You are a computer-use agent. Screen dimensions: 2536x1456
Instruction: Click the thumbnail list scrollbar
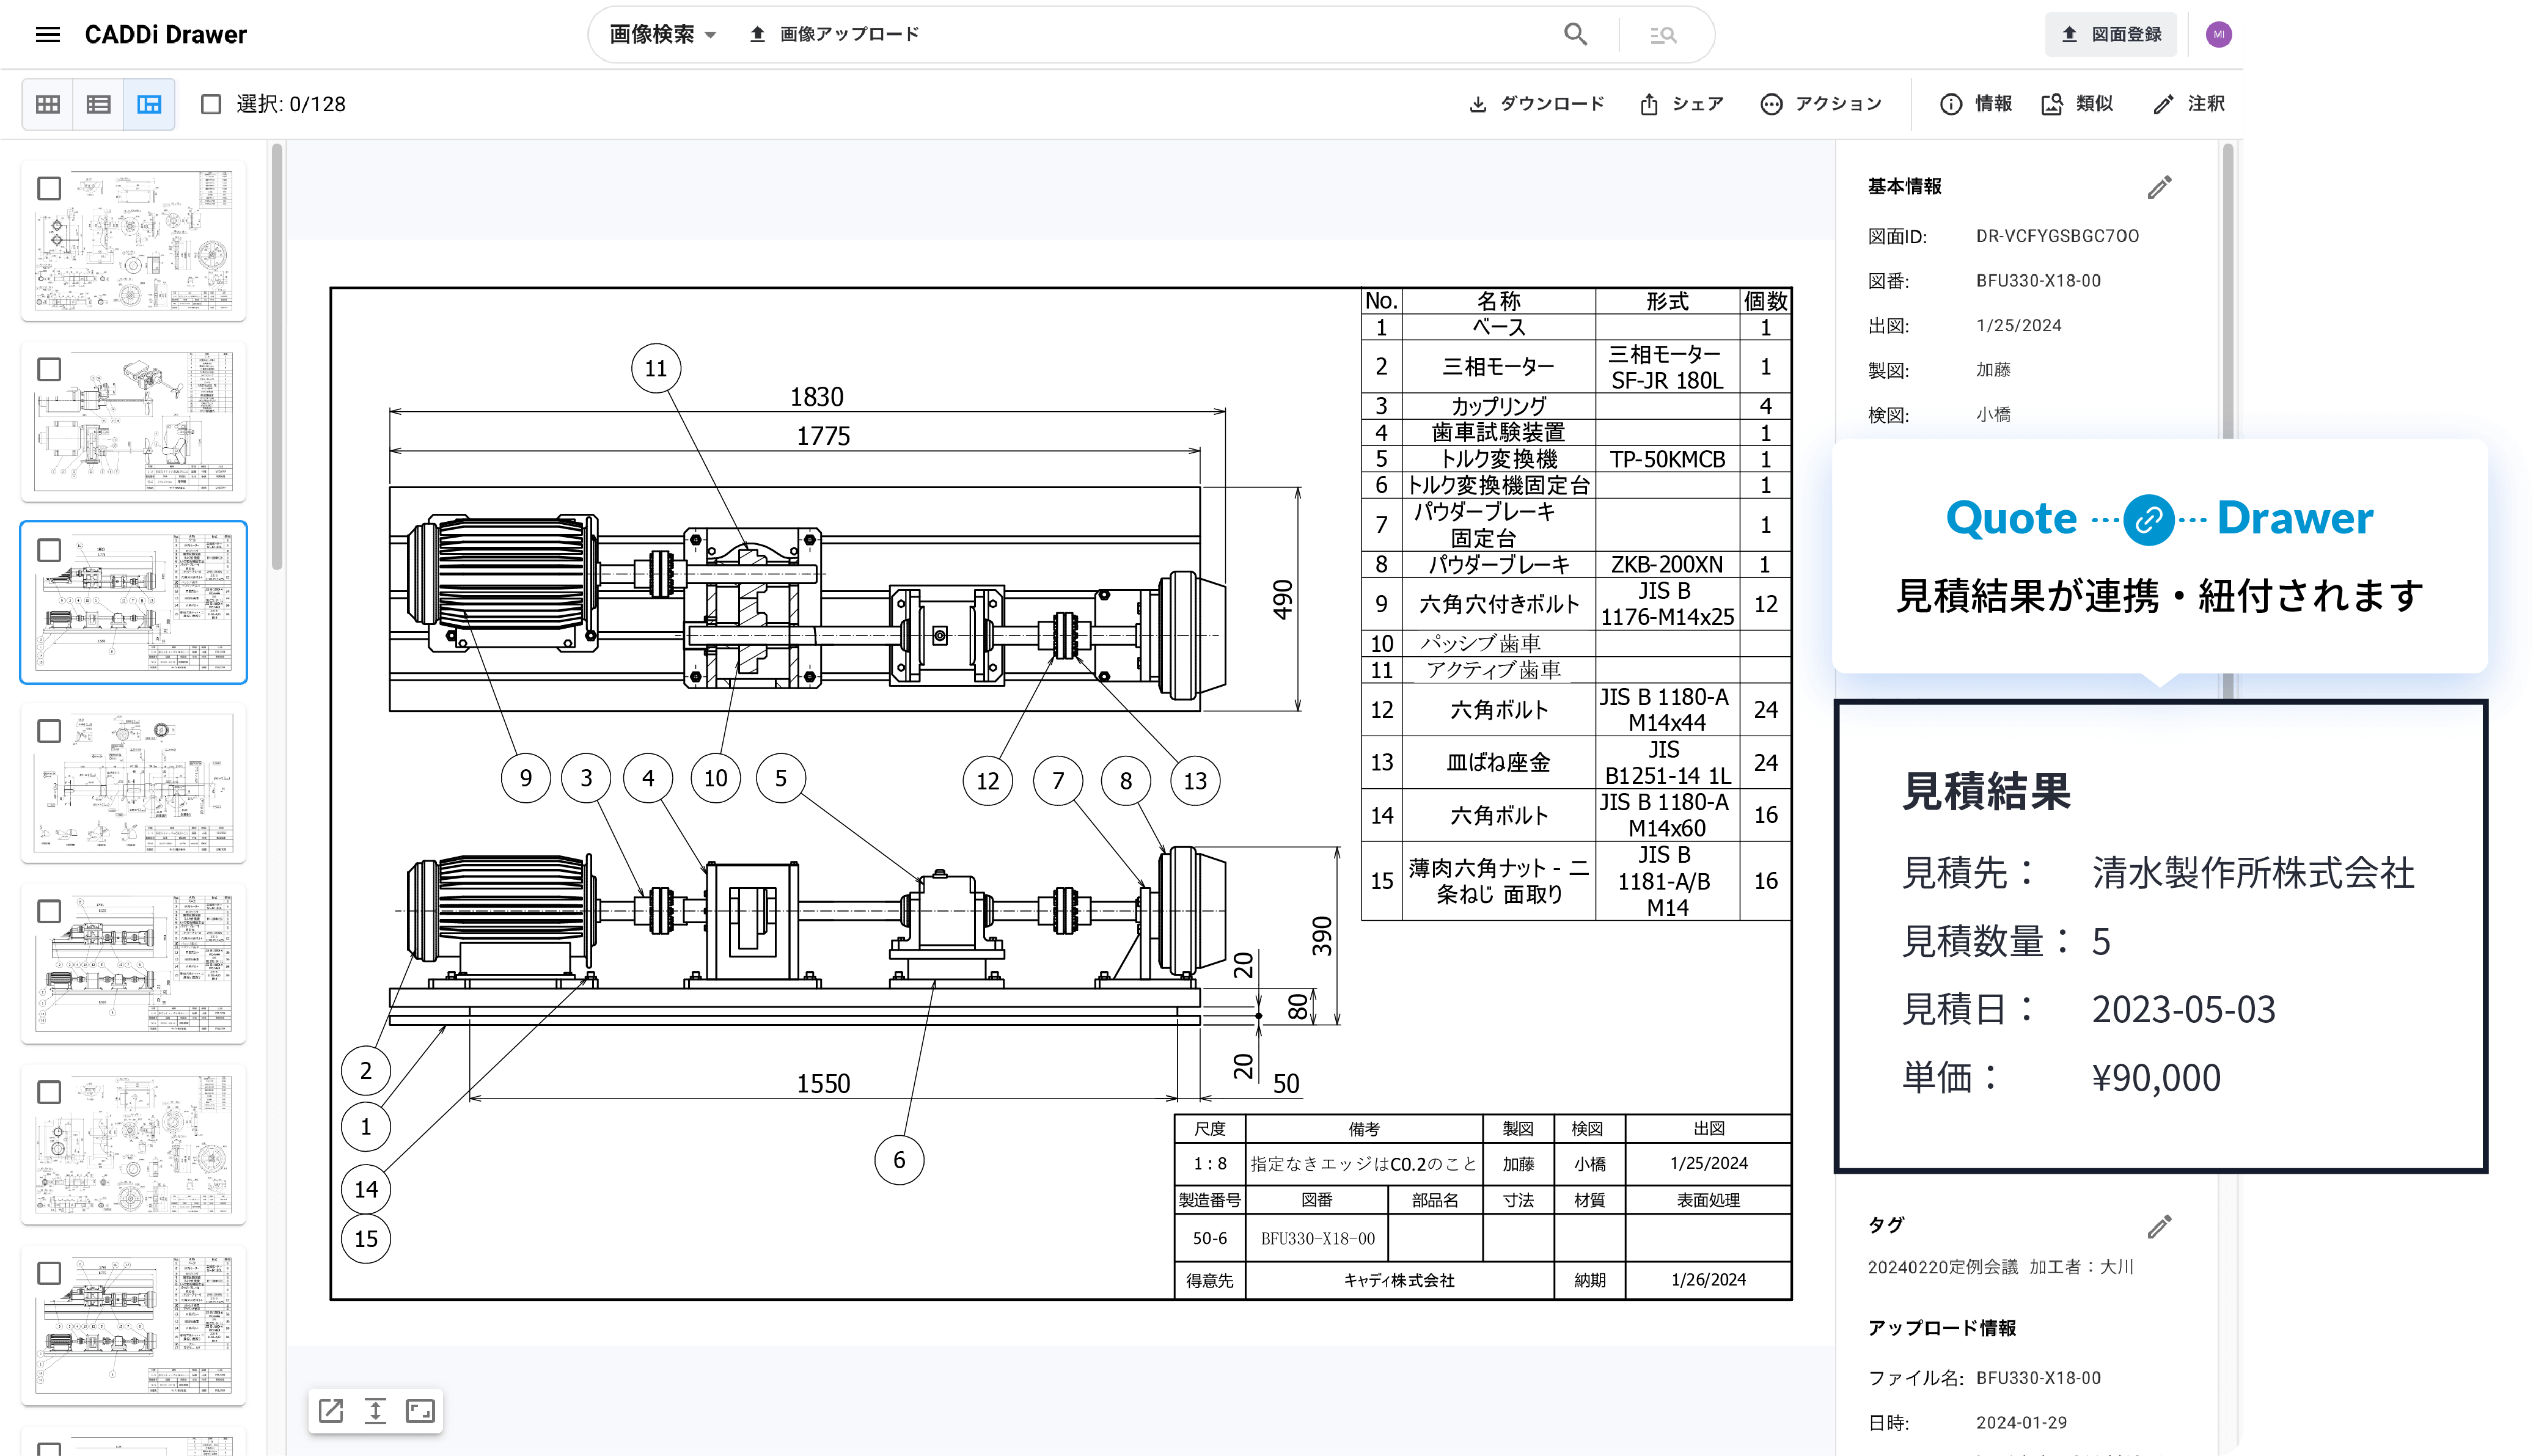point(277,357)
